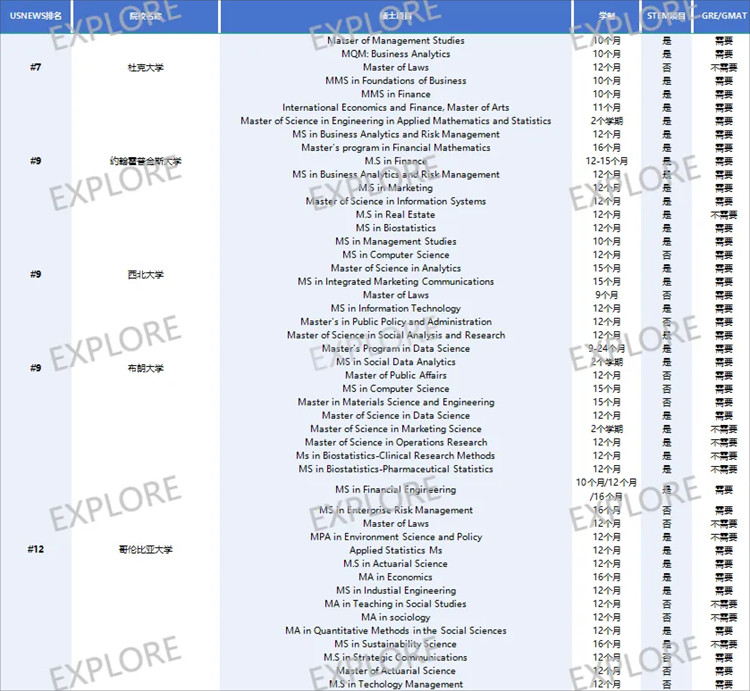Click the 西北大学 school name cell

pyautogui.click(x=145, y=274)
